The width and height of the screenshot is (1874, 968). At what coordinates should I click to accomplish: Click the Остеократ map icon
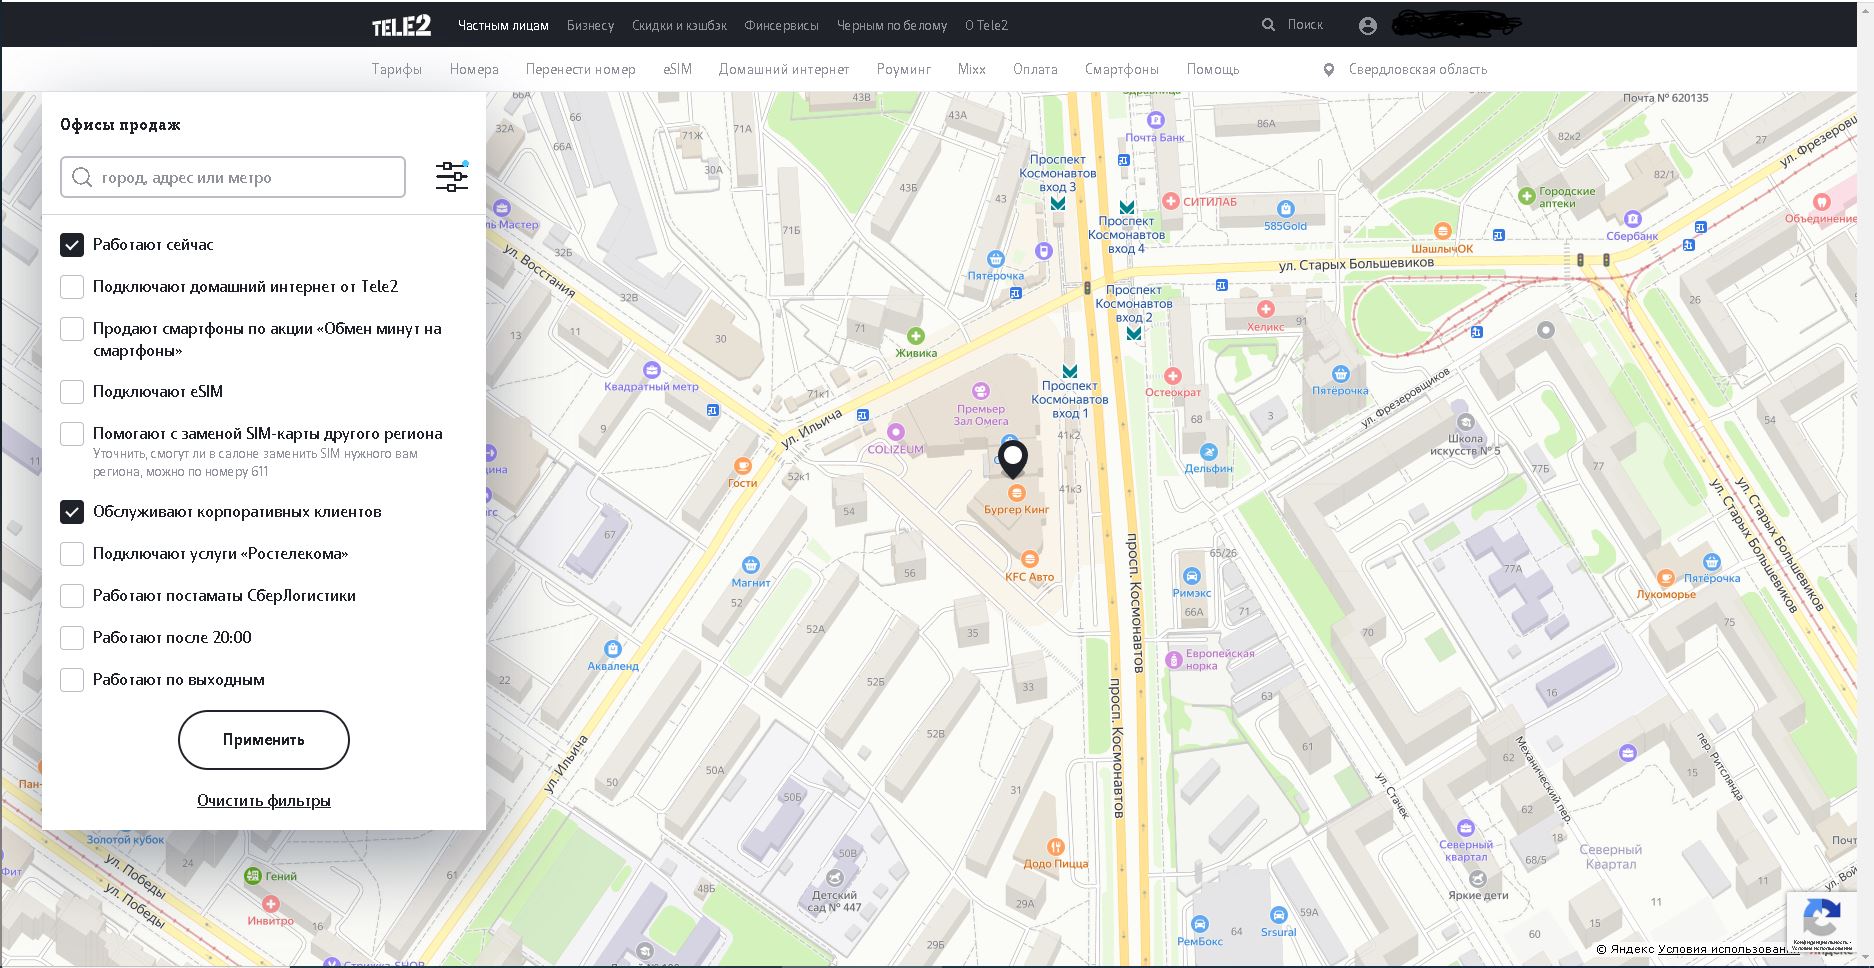tap(1173, 376)
